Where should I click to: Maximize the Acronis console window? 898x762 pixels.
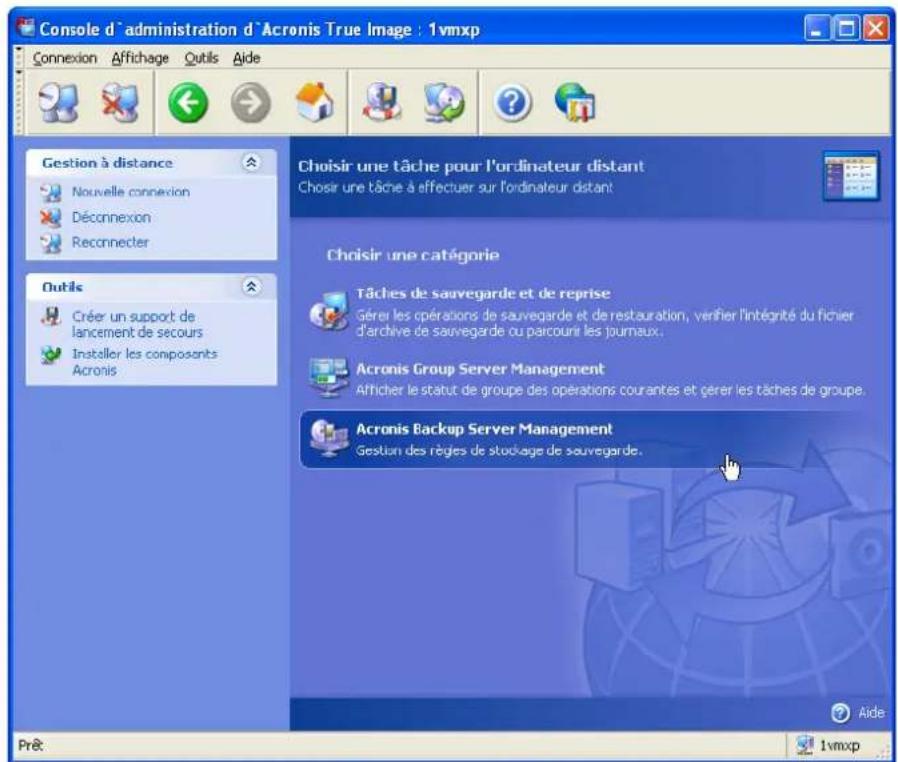point(846,28)
